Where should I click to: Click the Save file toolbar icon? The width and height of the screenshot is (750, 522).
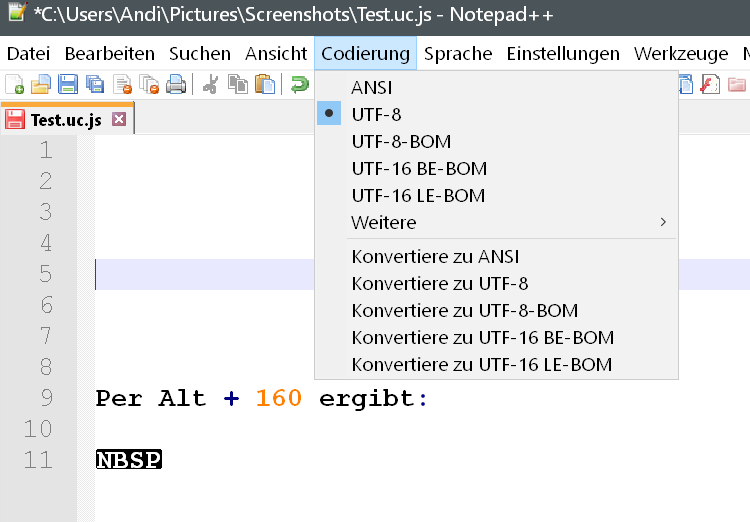tap(68, 85)
